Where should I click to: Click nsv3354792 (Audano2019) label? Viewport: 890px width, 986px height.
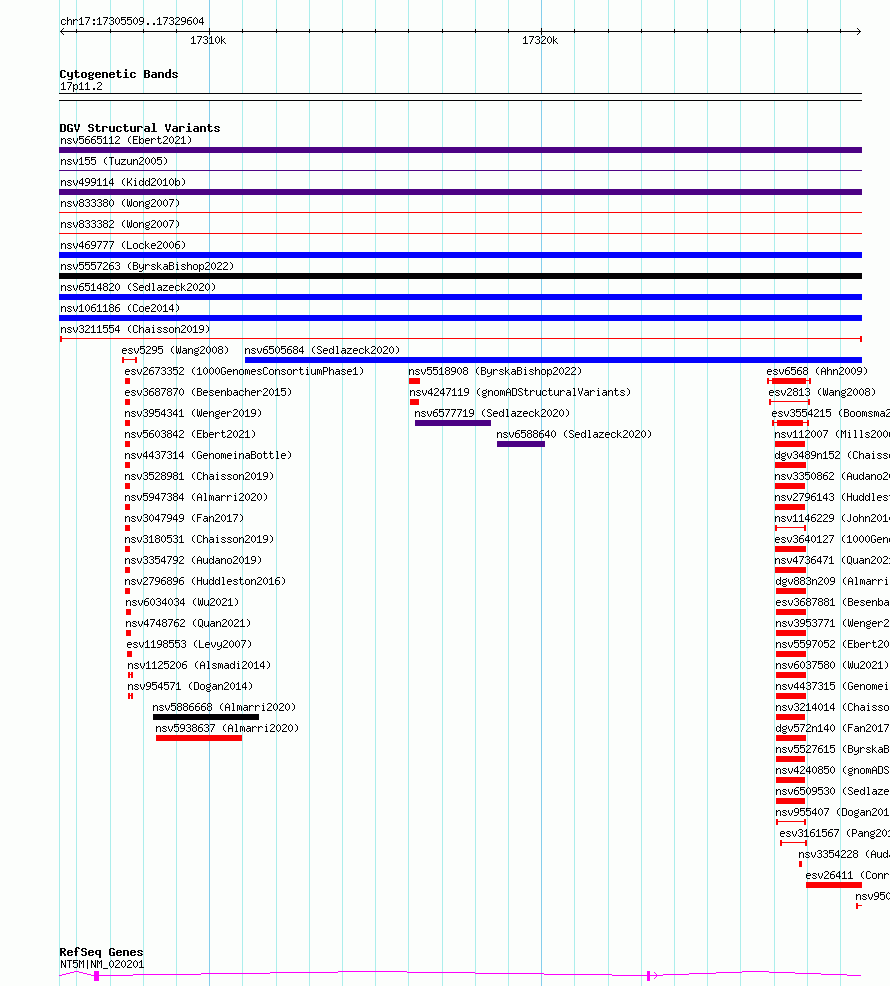click(x=193, y=560)
